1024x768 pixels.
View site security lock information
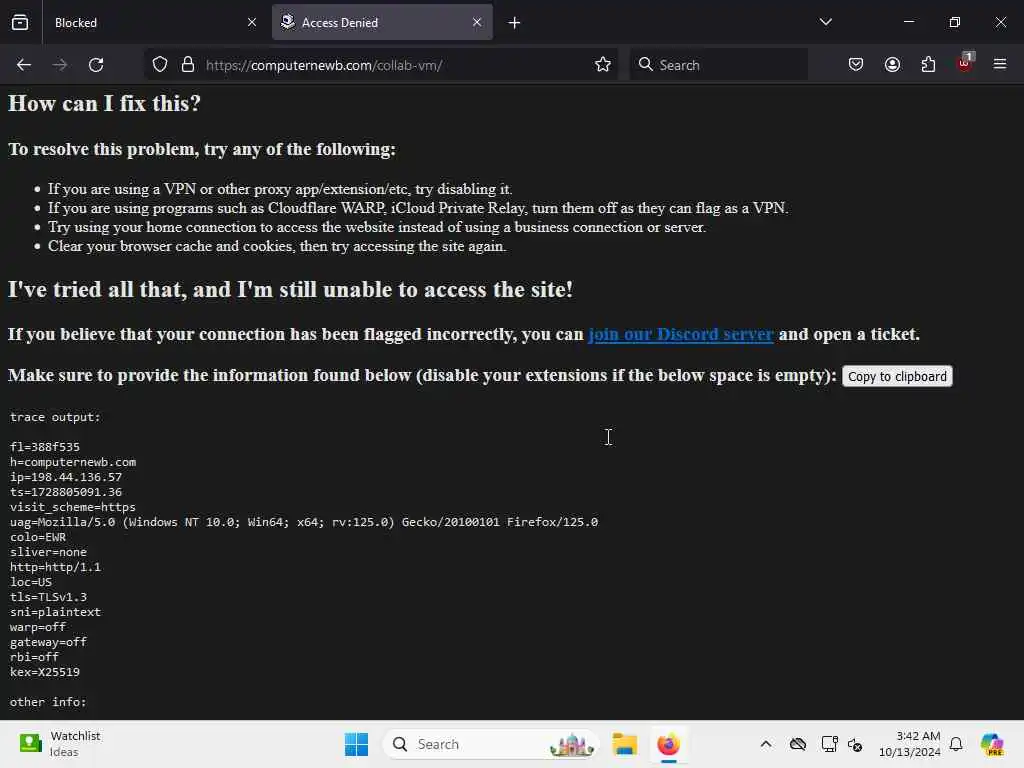tap(188, 65)
